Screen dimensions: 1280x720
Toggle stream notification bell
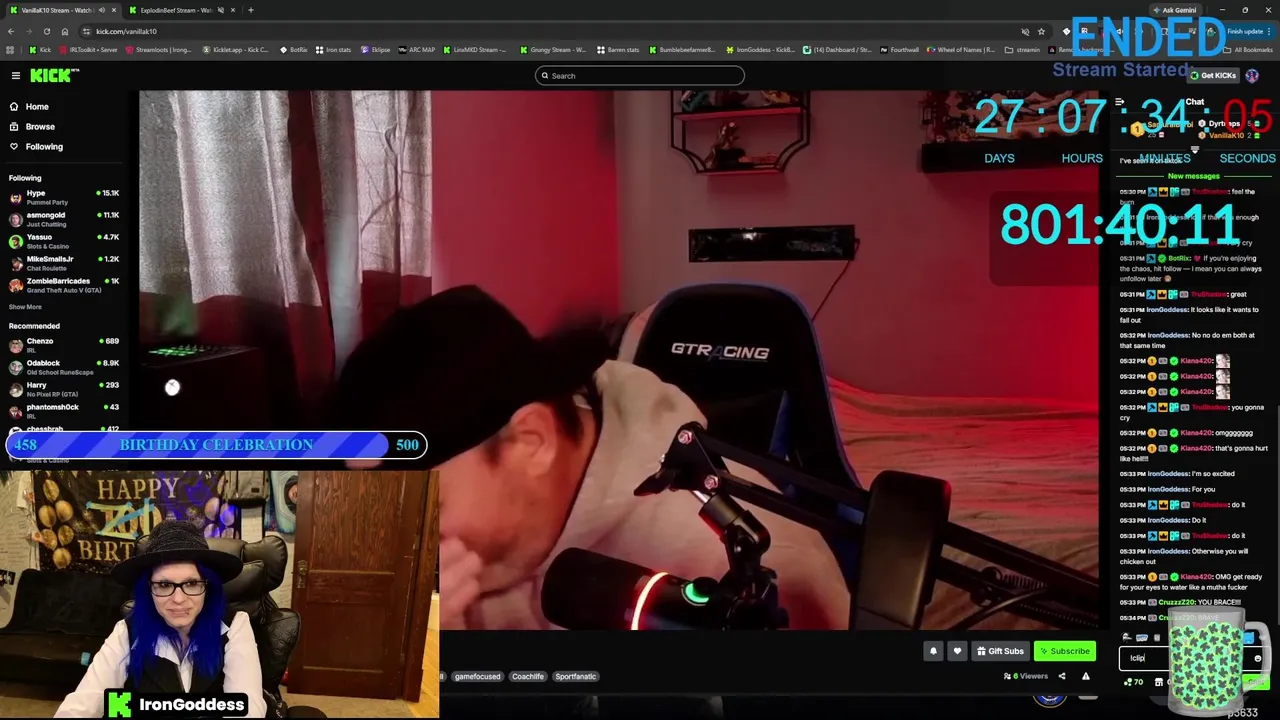tap(933, 651)
